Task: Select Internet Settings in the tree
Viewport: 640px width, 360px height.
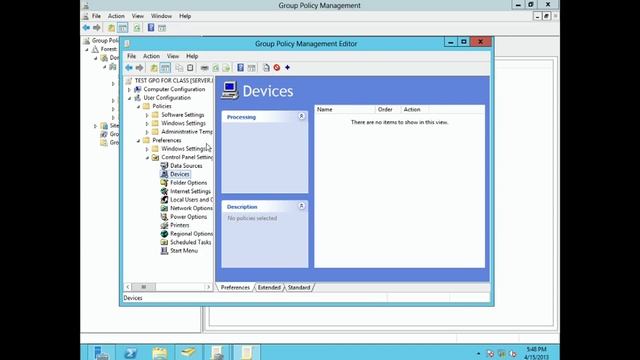Action: [x=190, y=191]
